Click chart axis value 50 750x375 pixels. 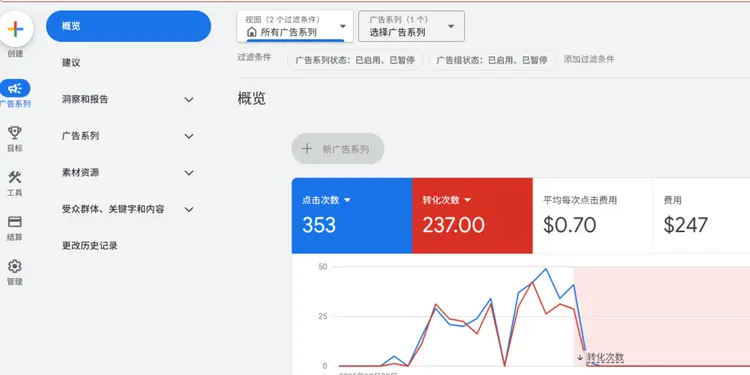322,266
